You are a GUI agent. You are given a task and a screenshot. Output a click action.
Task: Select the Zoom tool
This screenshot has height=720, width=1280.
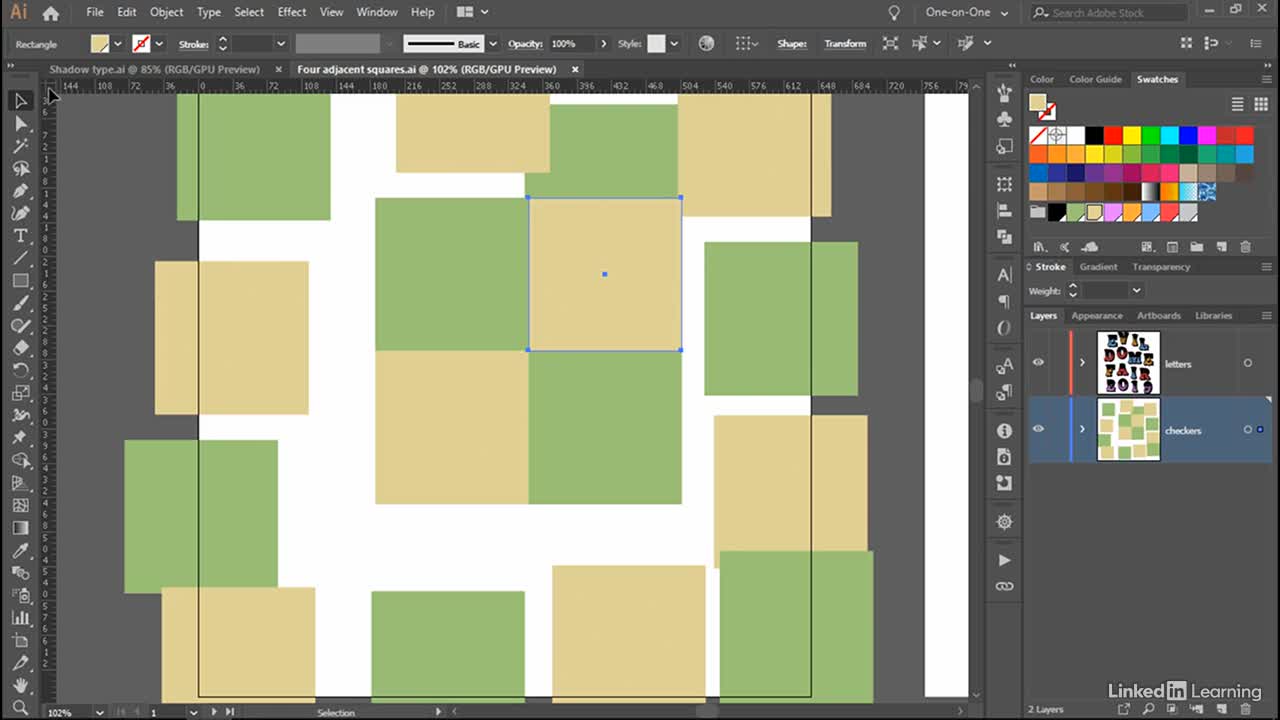(x=20, y=708)
